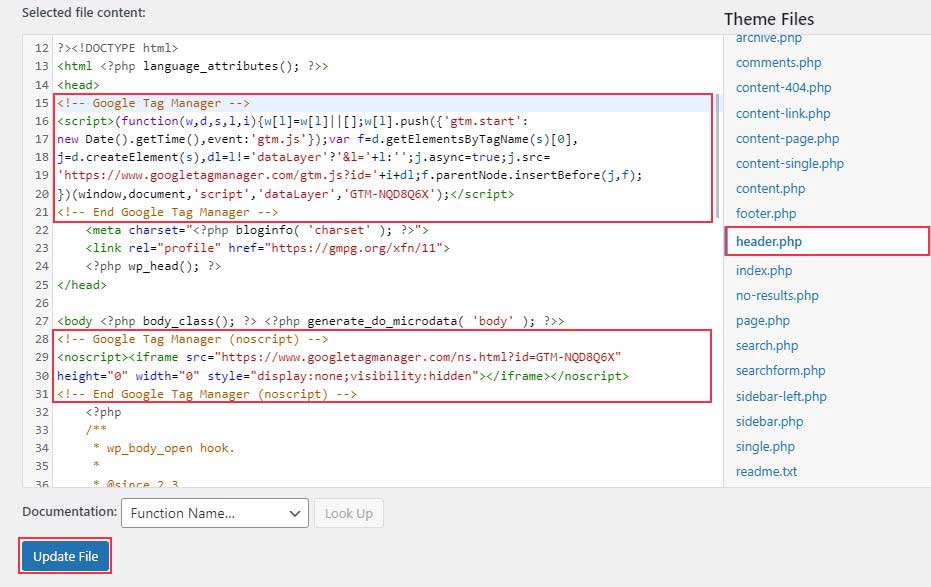Click the Look Up button

coord(349,513)
